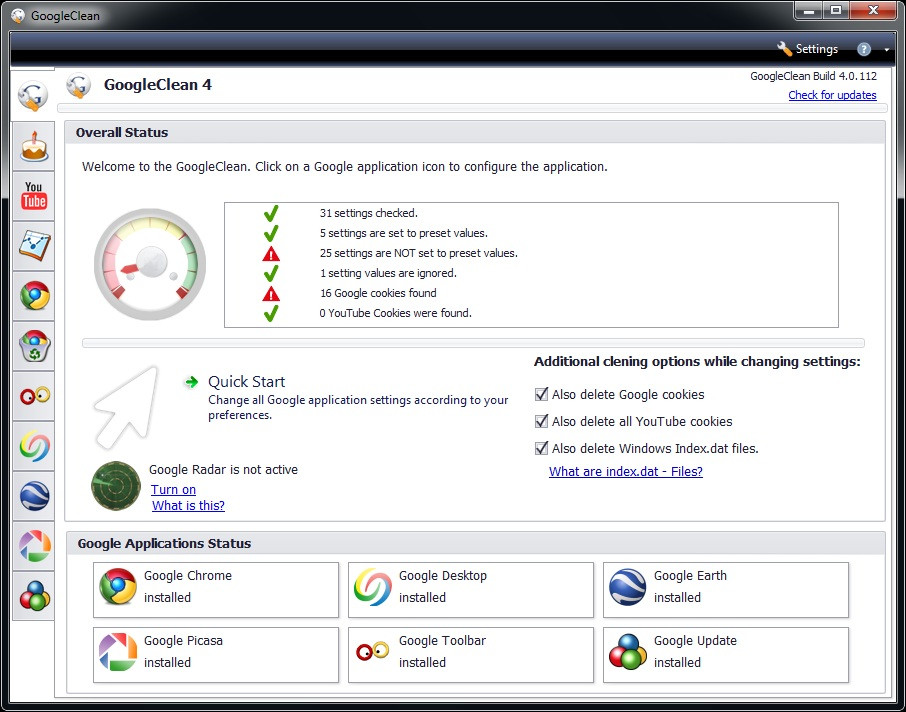906x712 pixels.
Task: Open the line-chart sidebar tab
Action: click(x=34, y=246)
